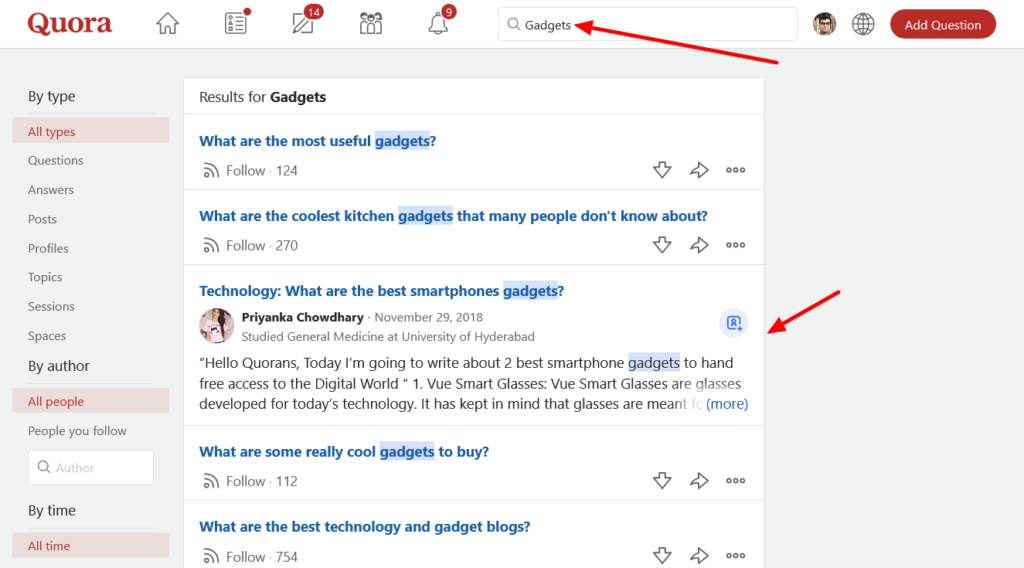Open more options for most useful gadgets

(x=735, y=170)
